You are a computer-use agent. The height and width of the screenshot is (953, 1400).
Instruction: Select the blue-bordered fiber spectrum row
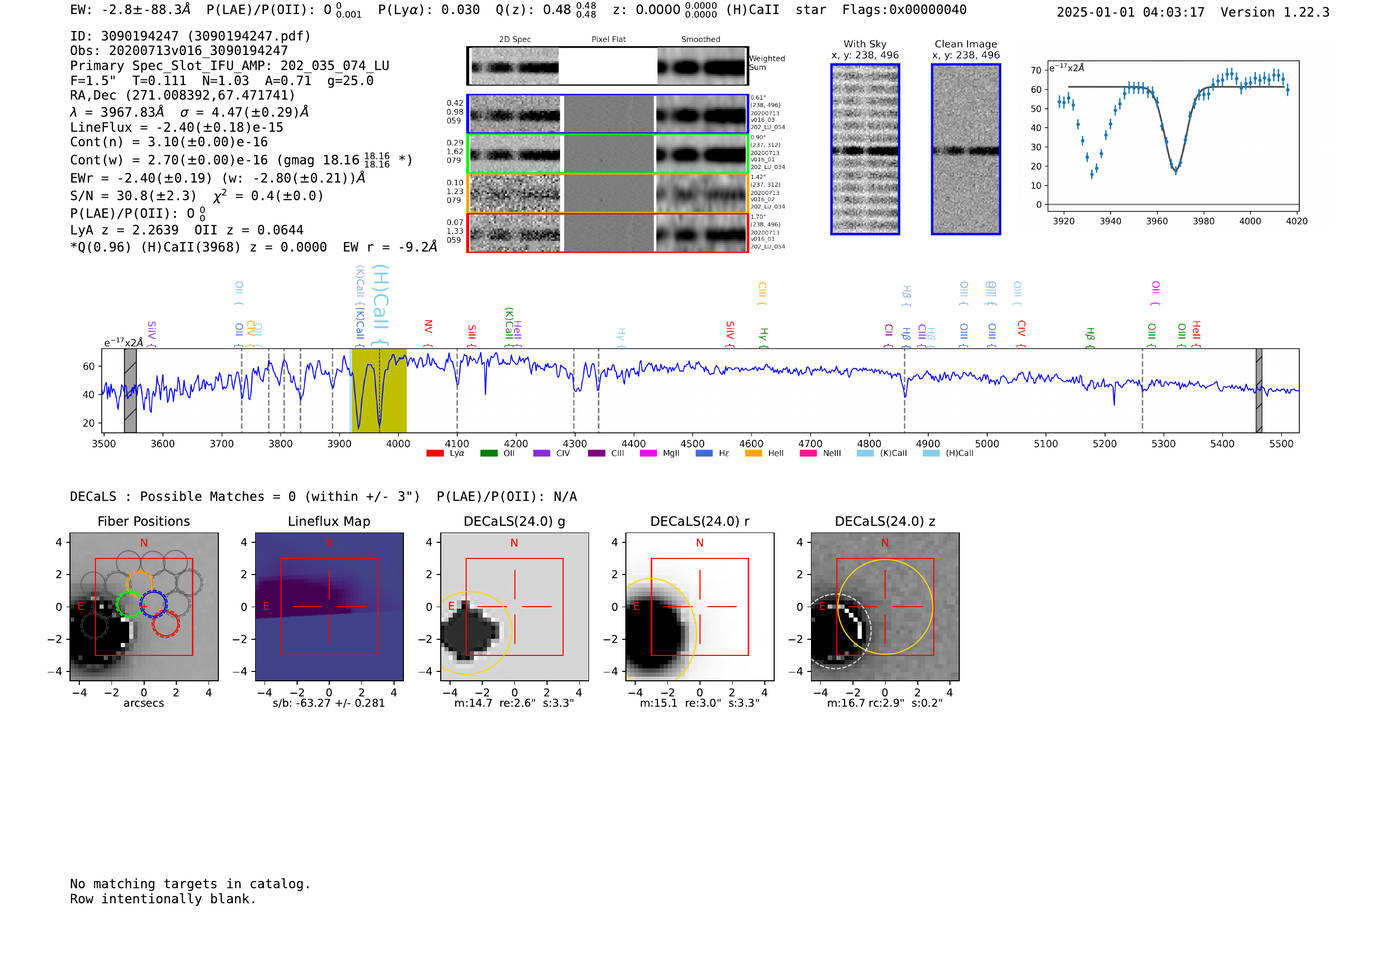(607, 114)
